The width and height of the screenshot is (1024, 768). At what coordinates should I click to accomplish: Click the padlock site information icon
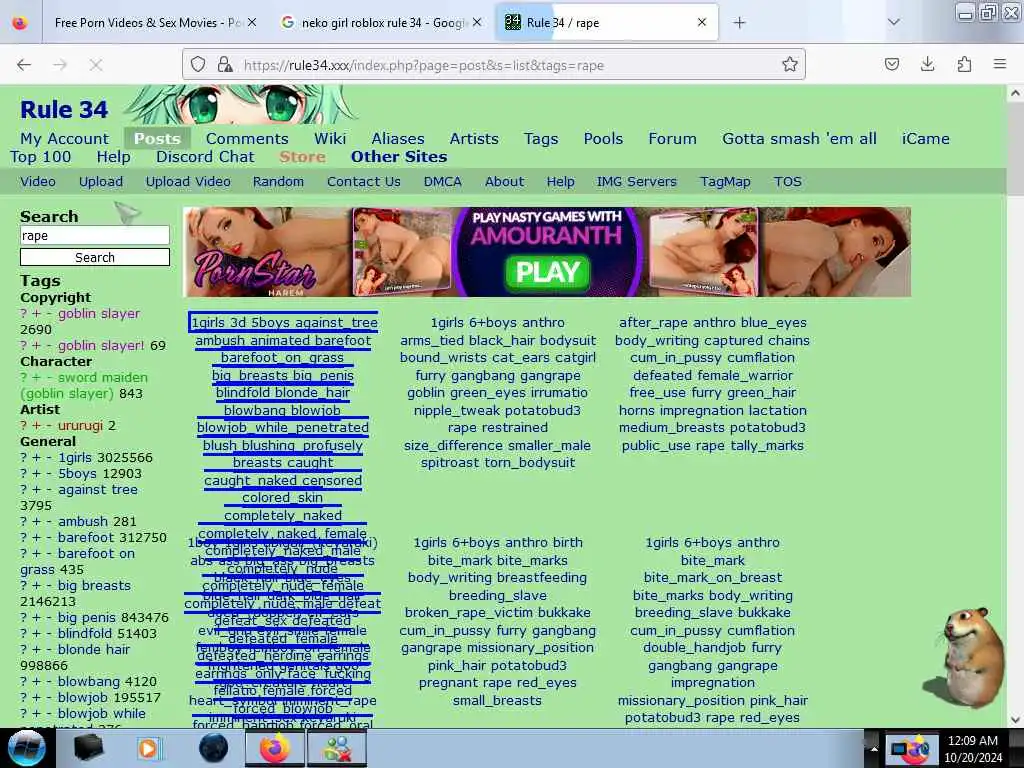[225, 64]
